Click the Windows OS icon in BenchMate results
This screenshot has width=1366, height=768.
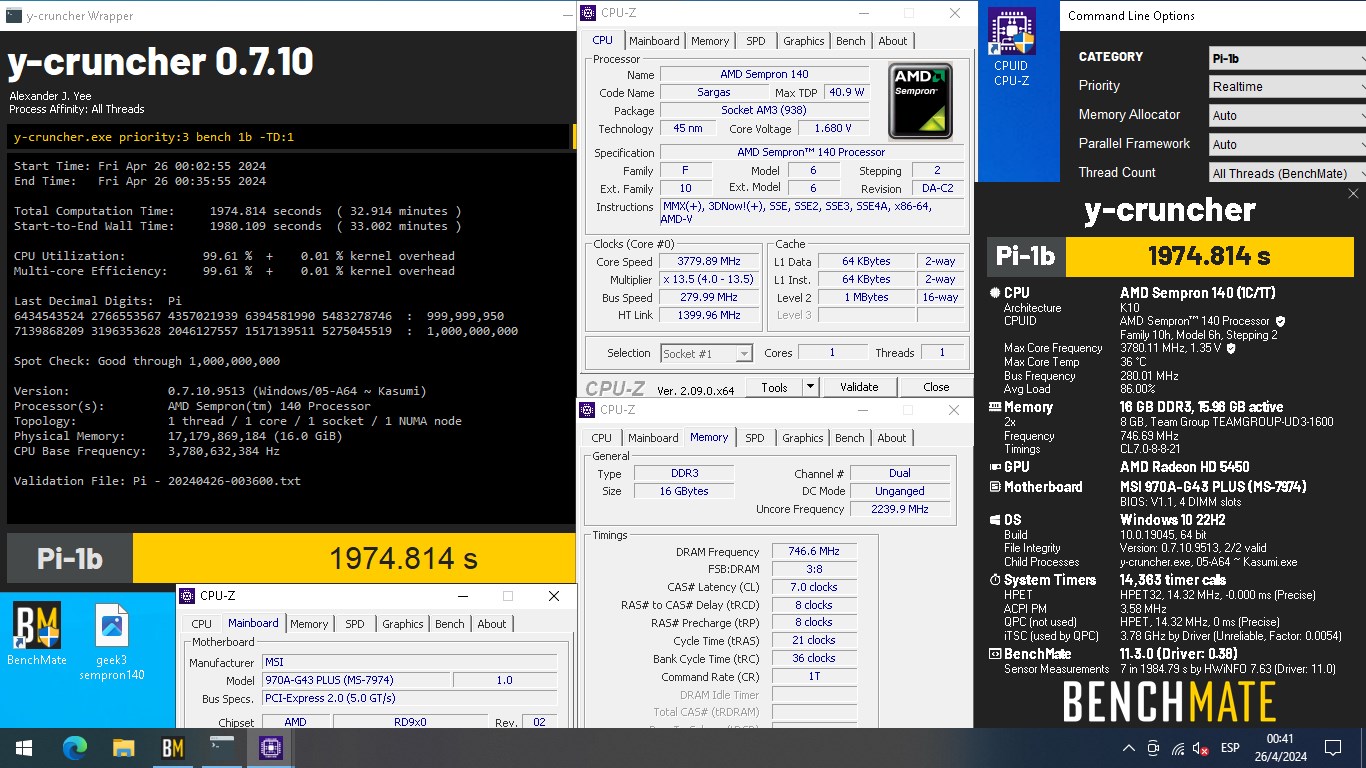pyautogui.click(x=995, y=520)
